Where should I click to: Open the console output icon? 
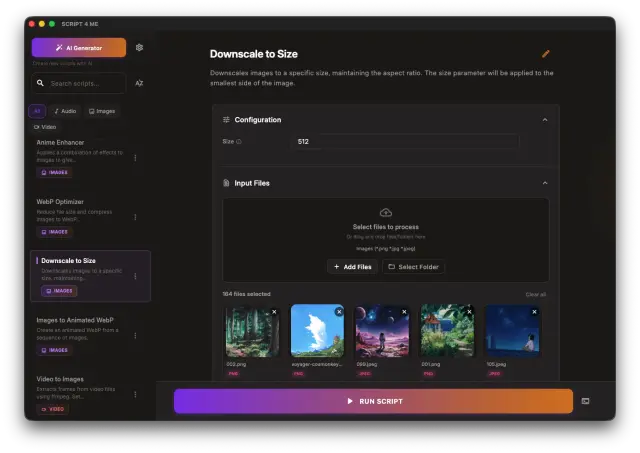585,401
